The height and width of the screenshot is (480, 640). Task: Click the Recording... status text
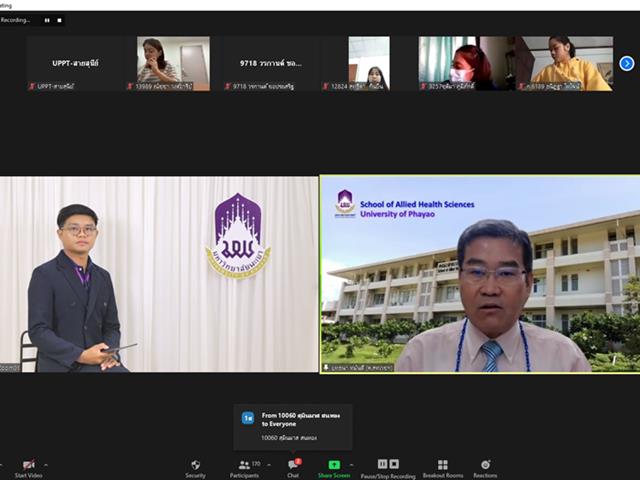coord(15,20)
